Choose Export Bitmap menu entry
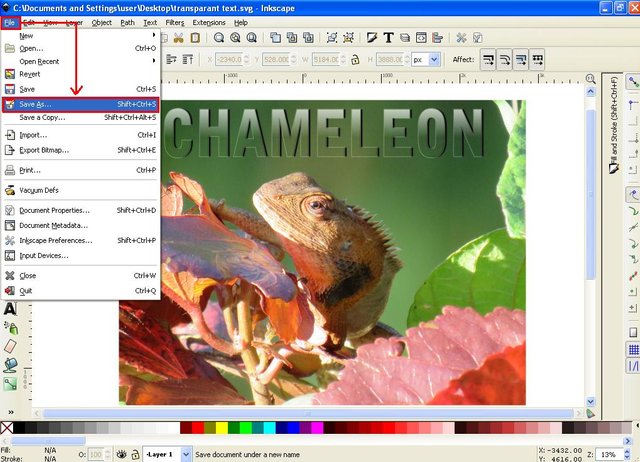Viewport: 640px width, 462px height. click(x=80, y=150)
